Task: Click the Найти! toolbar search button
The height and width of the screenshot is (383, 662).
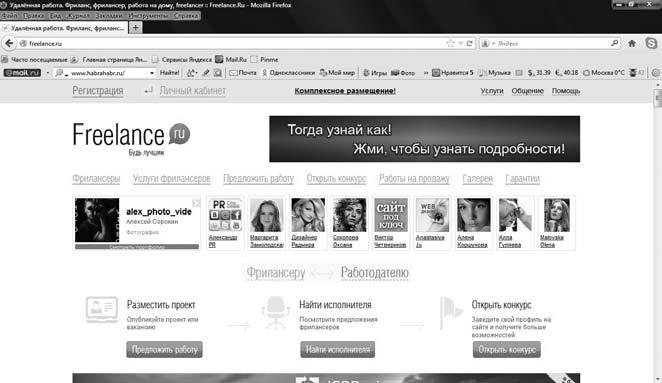Action: [x=170, y=73]
